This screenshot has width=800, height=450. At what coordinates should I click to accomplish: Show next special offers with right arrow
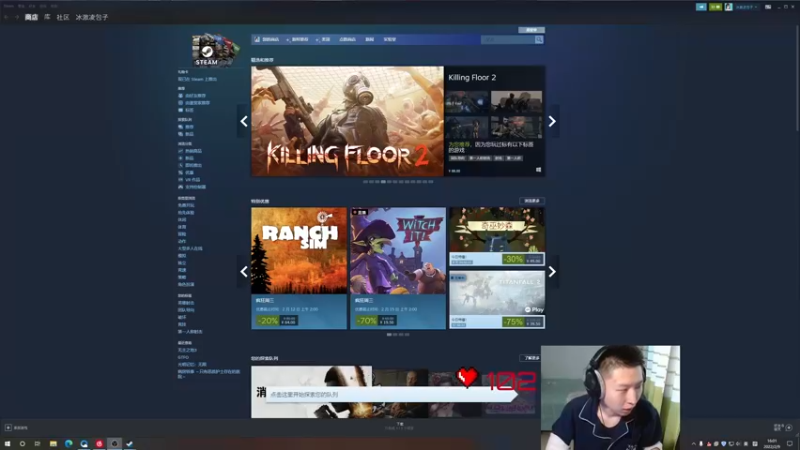(552, 271)
